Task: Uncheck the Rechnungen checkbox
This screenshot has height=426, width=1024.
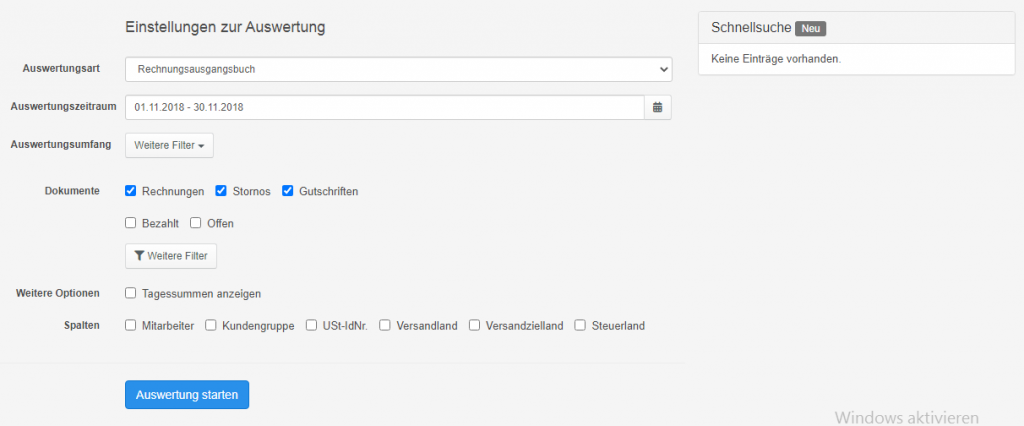Action: tap(131, 191)
